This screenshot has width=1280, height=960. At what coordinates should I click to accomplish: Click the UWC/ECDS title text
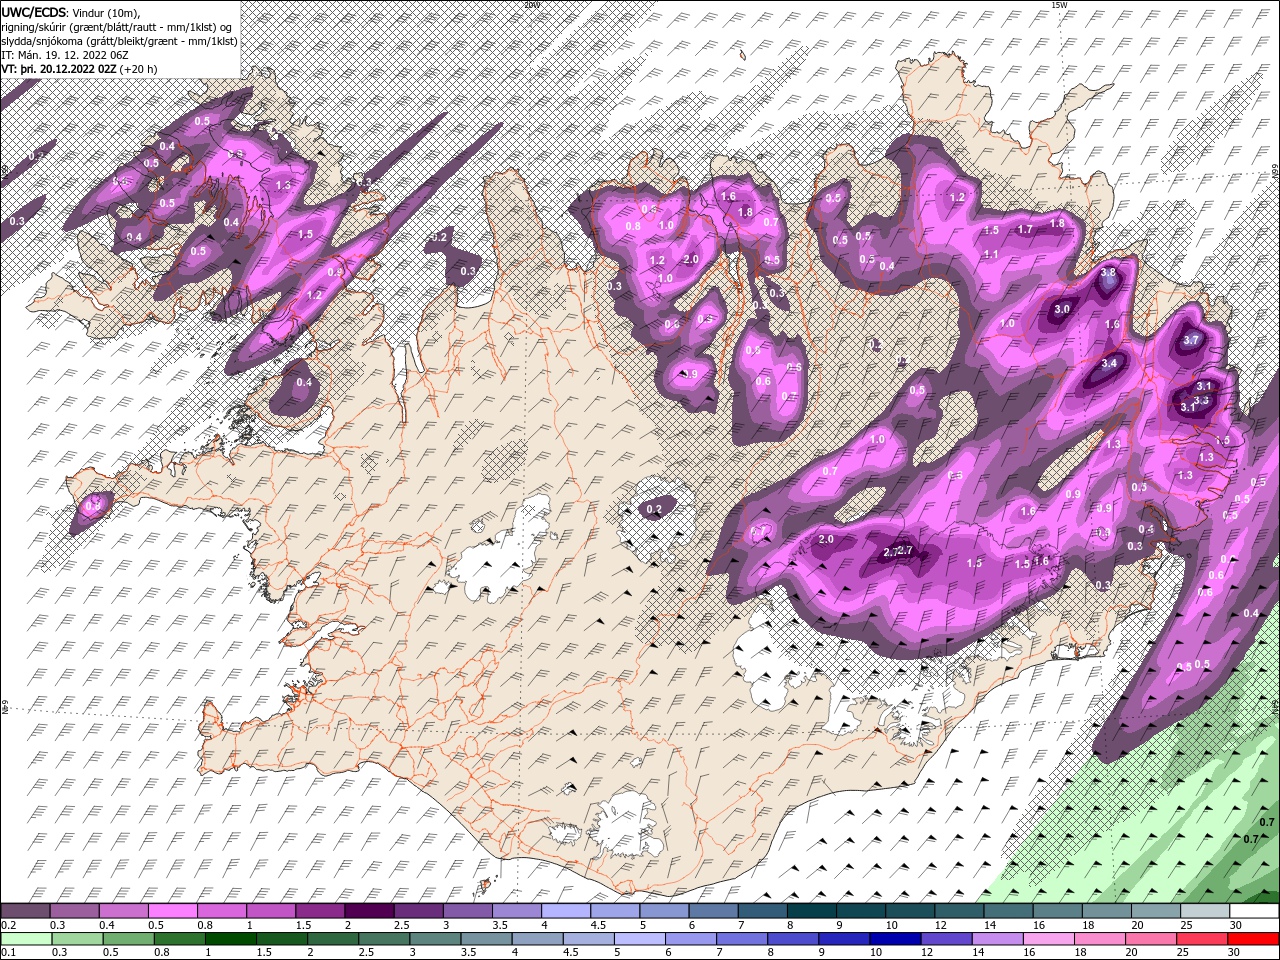pos(34,12)
